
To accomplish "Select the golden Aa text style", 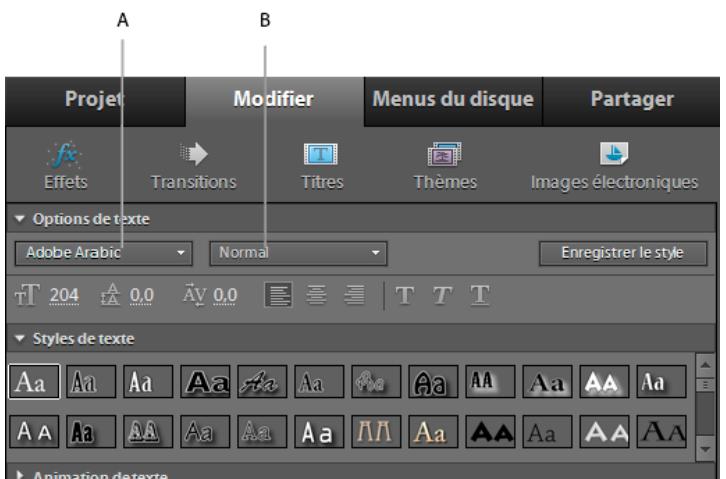I will 433,432.
